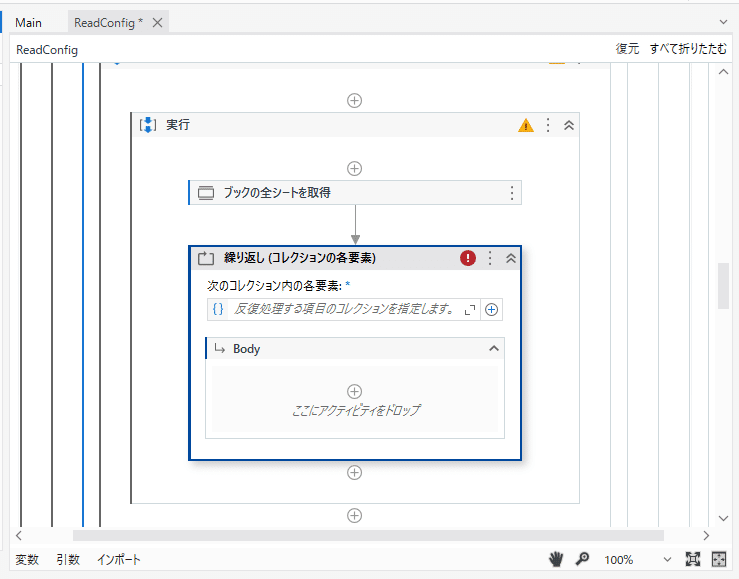Click the plus button beside collection field
Image resolution: width=739 pixels, height=579 pixels.
pyautogui.click(x=492, y=310)
